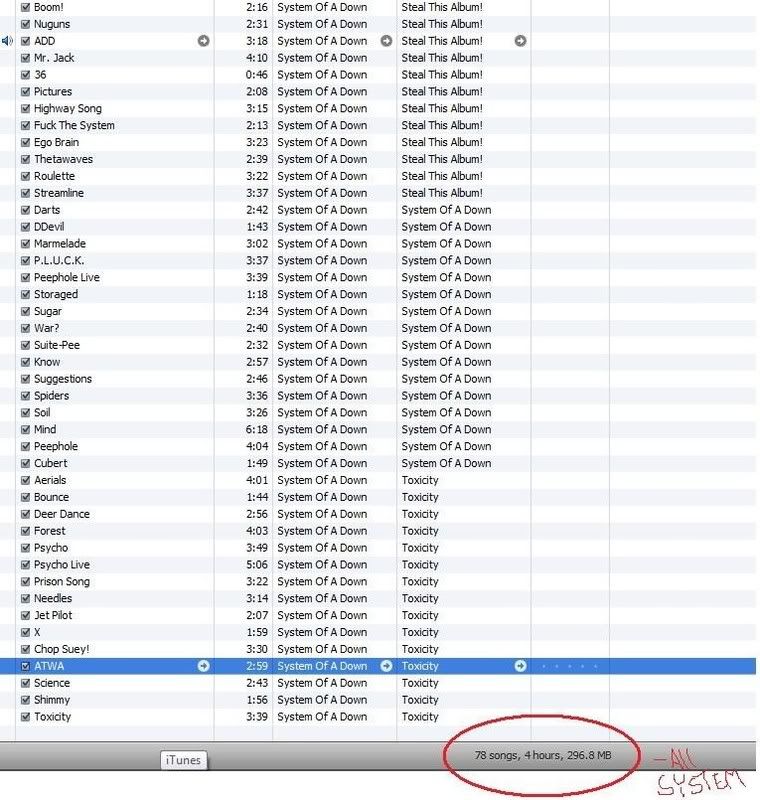This screenshot has width=760, height=800.
Task: Select the song 'Deer Dance'
Action: point(62,514)
